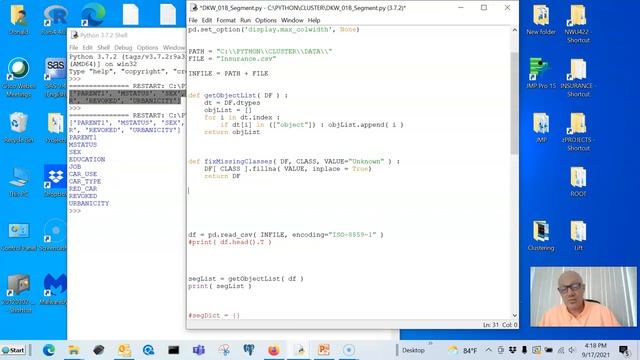640x360 pixels.
Task: Open Firefox from the taskbar
Action: coord(273,350)
